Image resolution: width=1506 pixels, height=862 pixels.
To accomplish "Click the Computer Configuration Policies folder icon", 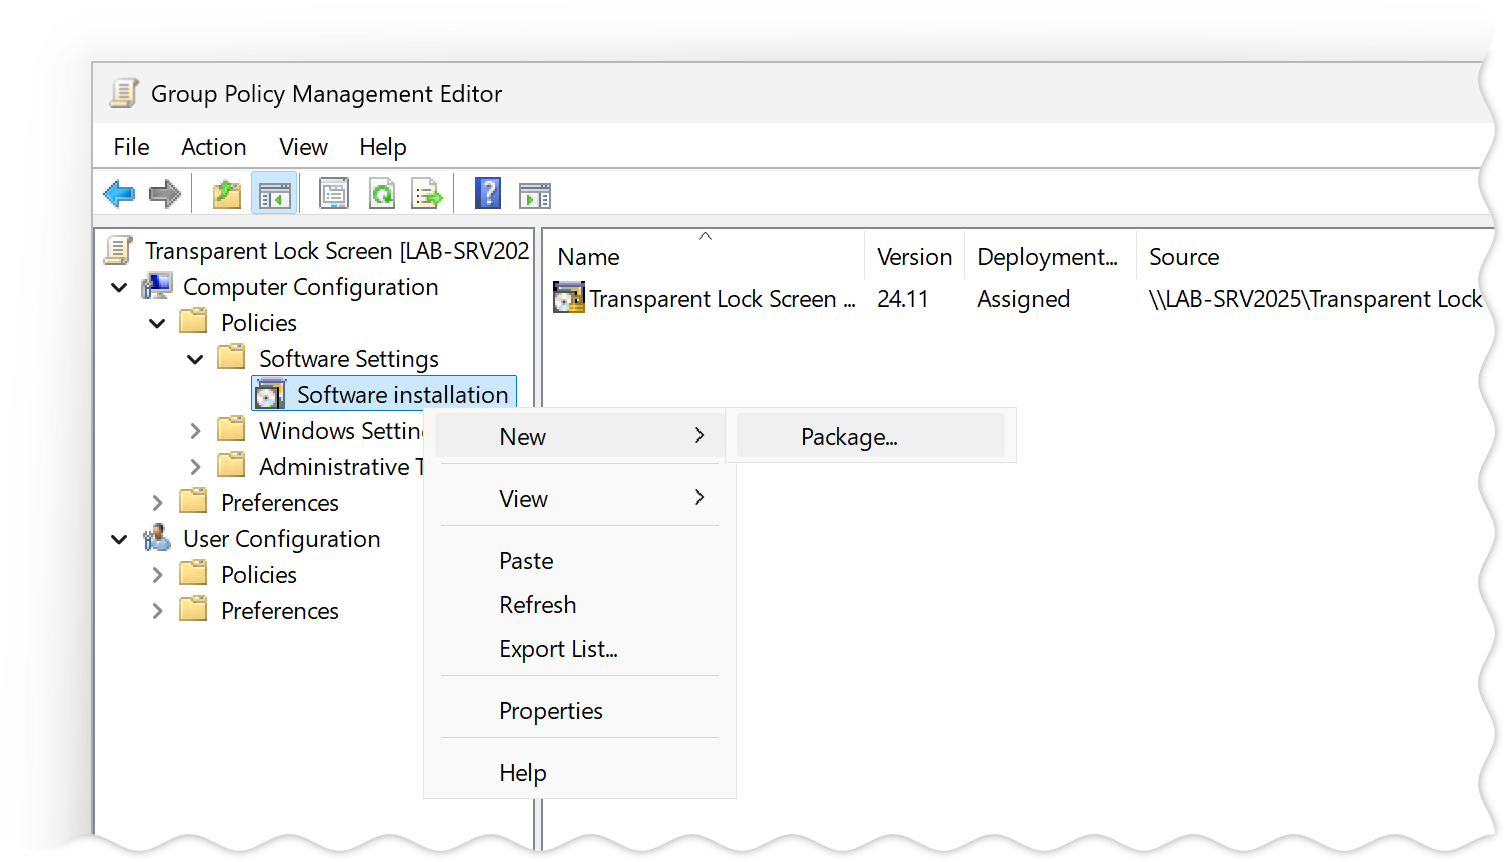I will tap(194, 321).
